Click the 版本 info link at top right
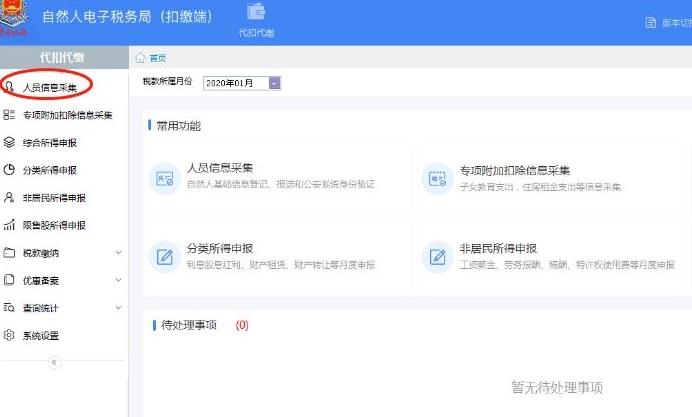The image size is (692, 417). point(666,23)
